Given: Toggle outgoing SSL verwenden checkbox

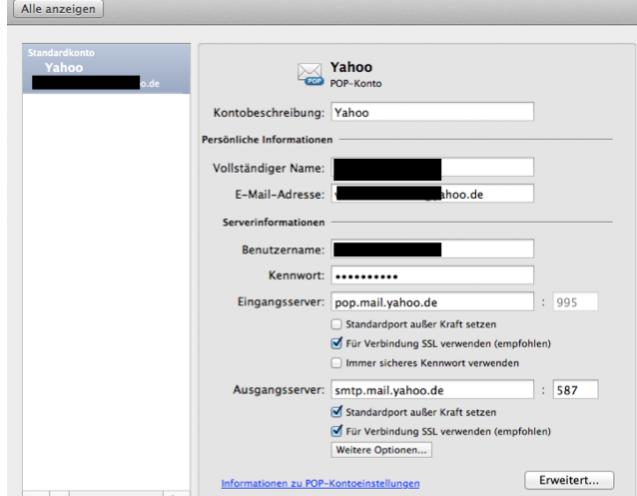Looking at the screenshot, I should 336,431.
